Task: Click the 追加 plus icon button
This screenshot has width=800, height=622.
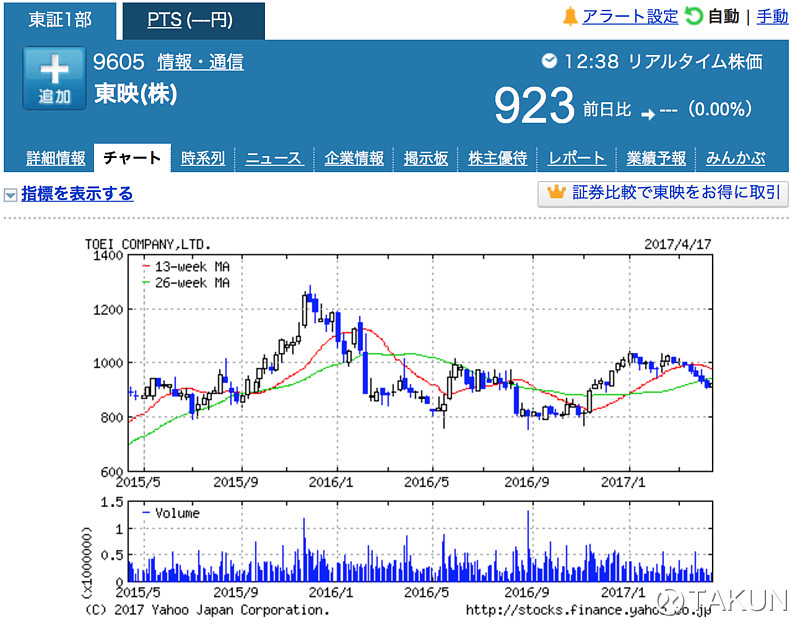Action: coord(54,78)
